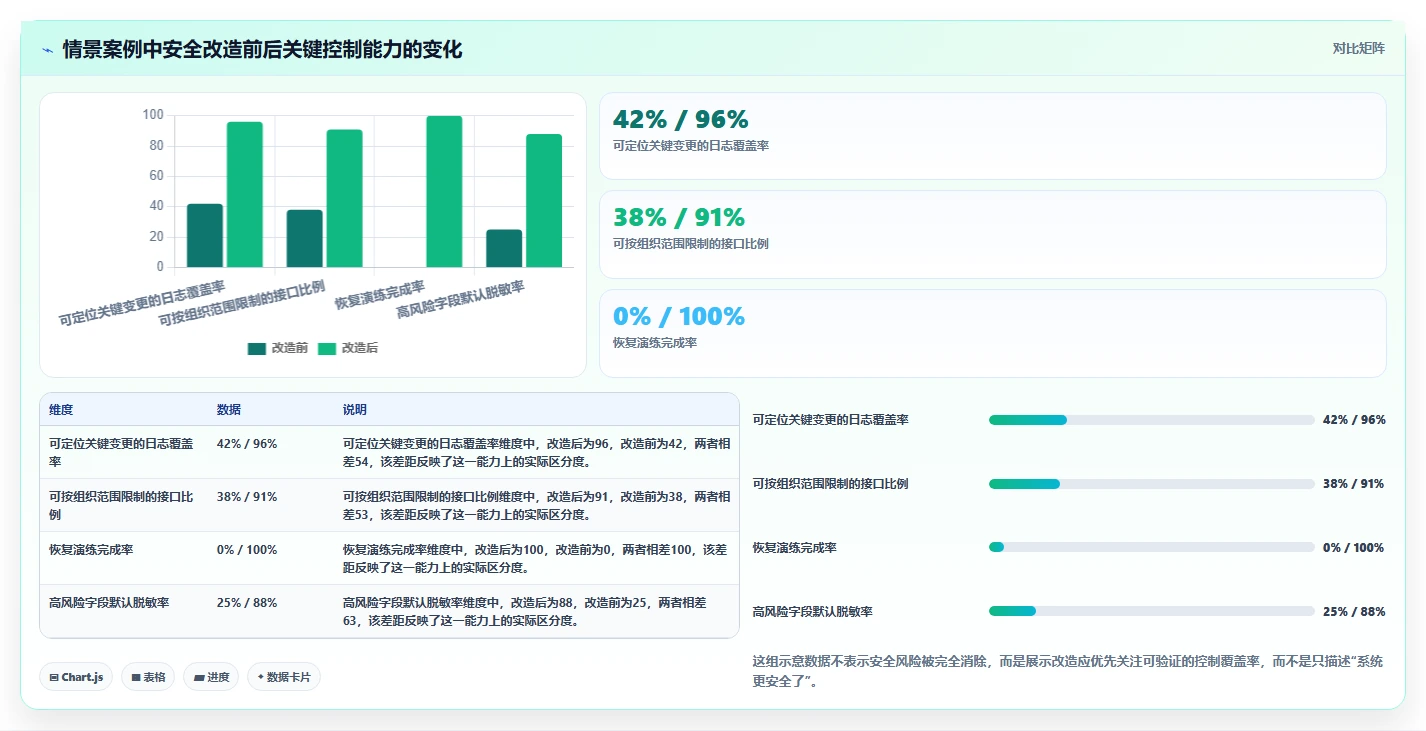Toggle the 改造后 legend color box
1426x731 pixels.
[x=327, y=348]
